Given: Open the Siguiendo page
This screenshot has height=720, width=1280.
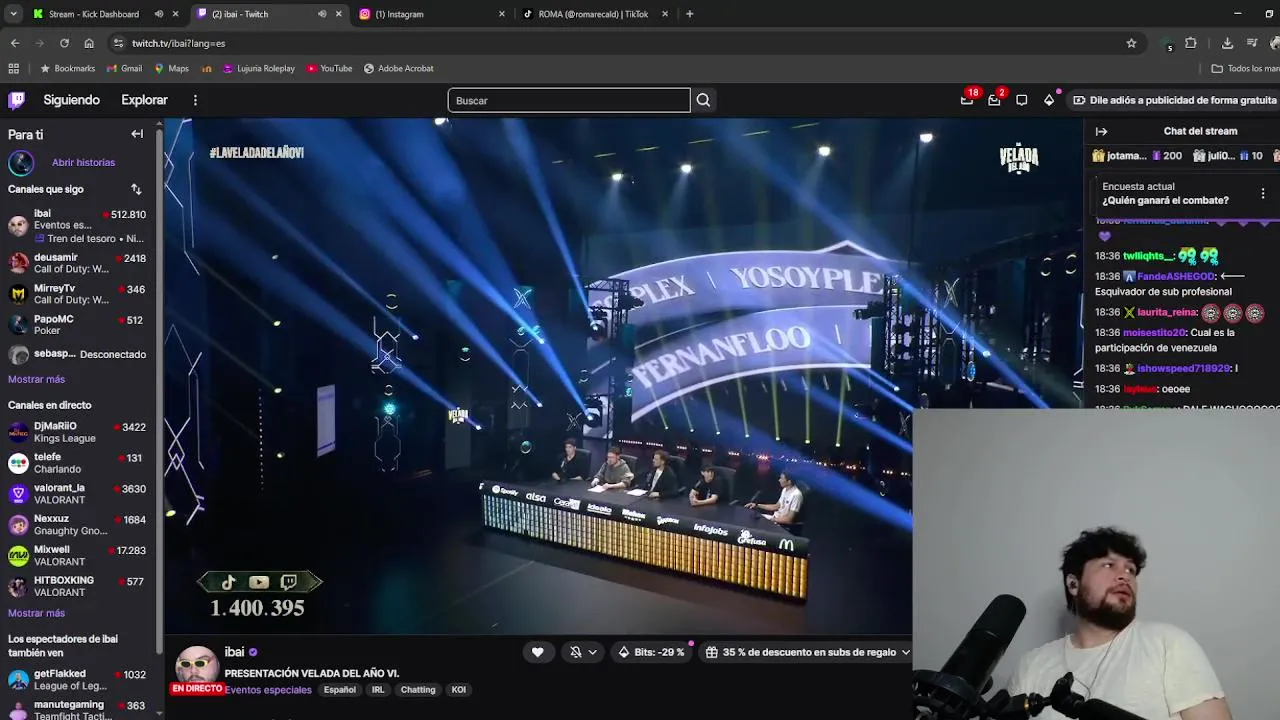Looking at the screenshot, I should point(71,100).
